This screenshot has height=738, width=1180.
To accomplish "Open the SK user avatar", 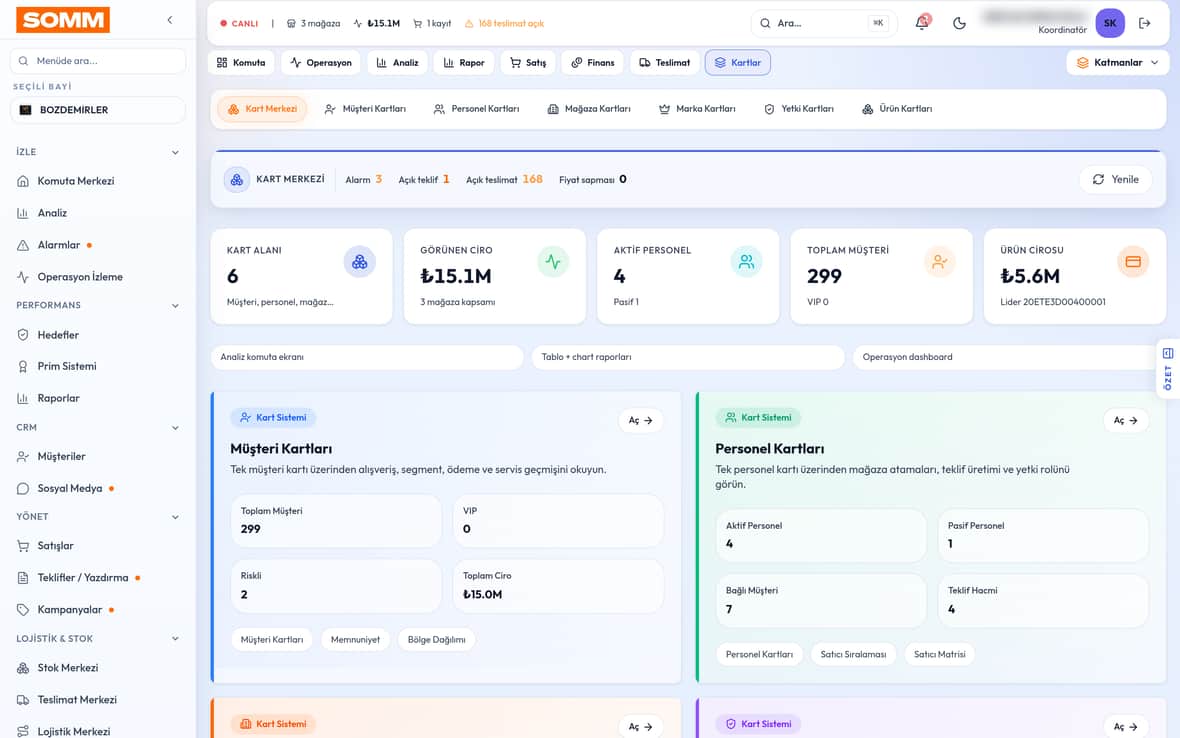I will pyautogui.click(x=1110, y=23).
